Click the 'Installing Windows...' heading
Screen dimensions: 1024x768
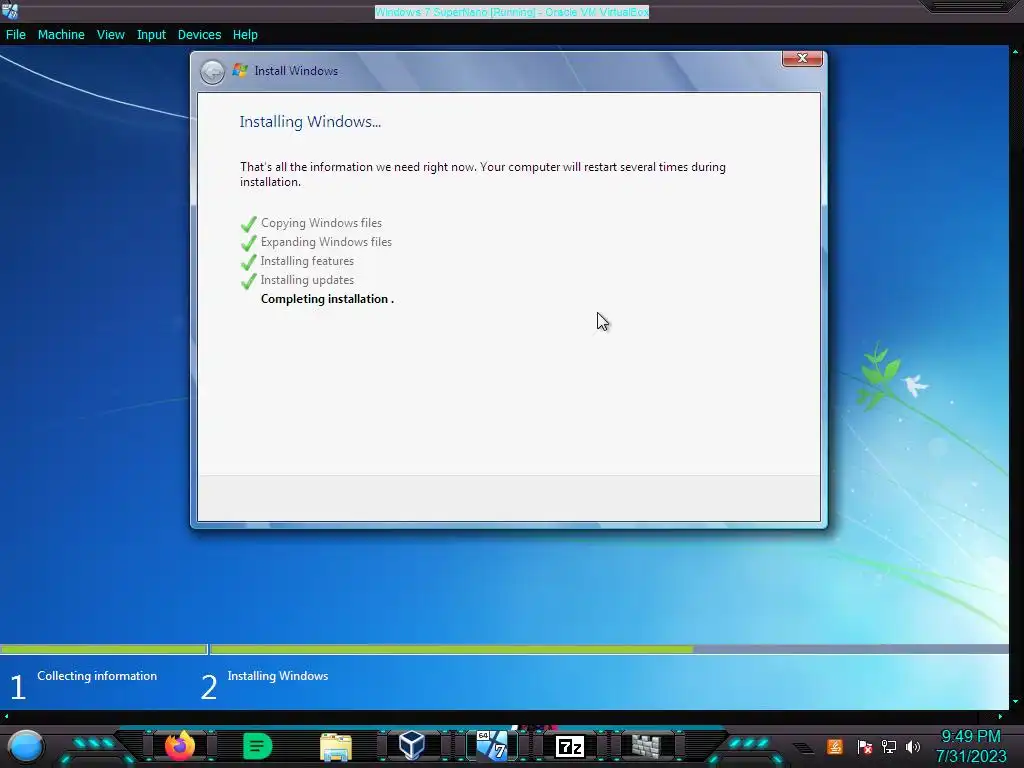[310, 122]
